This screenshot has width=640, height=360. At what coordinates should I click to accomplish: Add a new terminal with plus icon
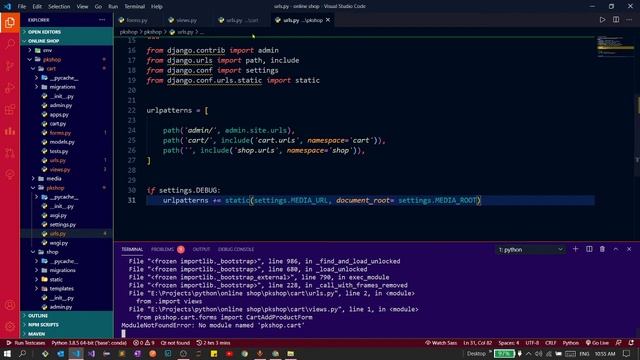(x=576, y=249)
